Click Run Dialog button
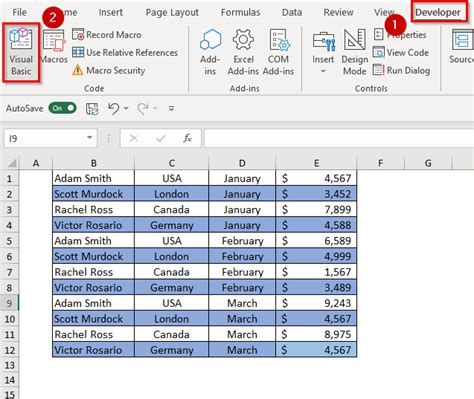474x399 pixels. [x=401, y=70]
